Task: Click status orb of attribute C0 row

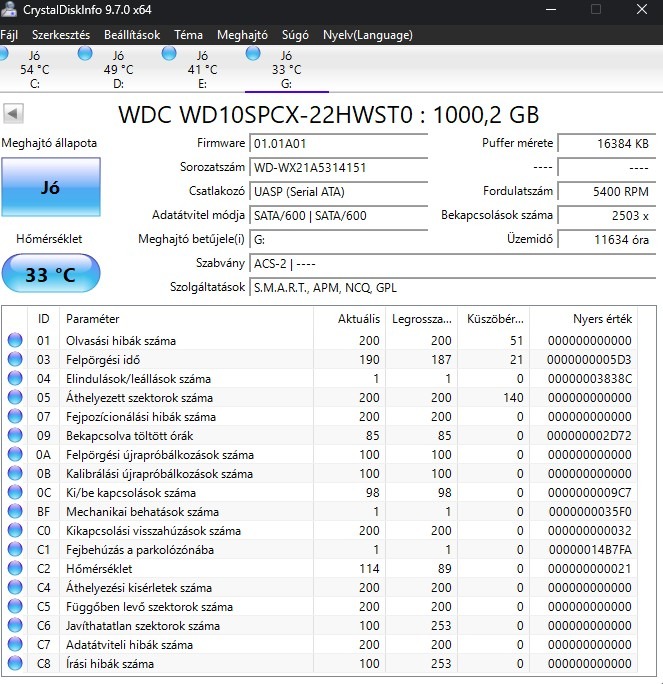Action: (x=15, y=530)
